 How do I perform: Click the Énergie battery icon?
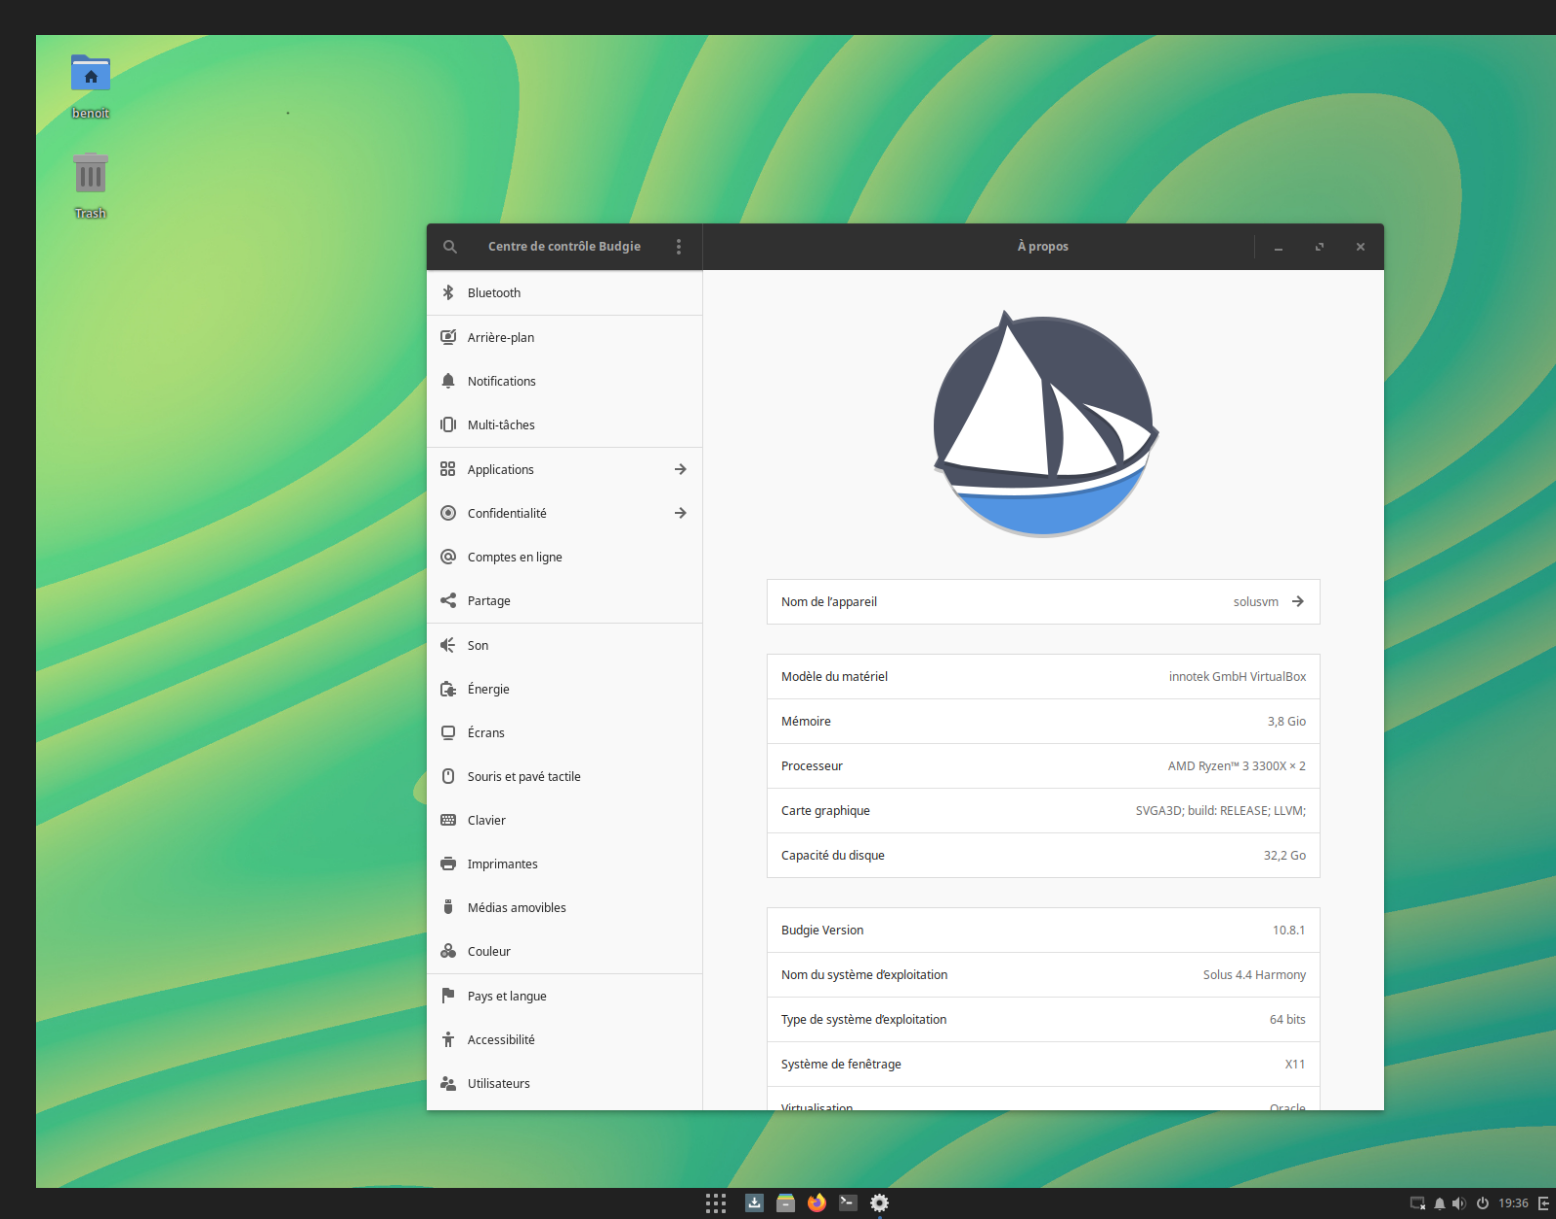tap(448, 689)
